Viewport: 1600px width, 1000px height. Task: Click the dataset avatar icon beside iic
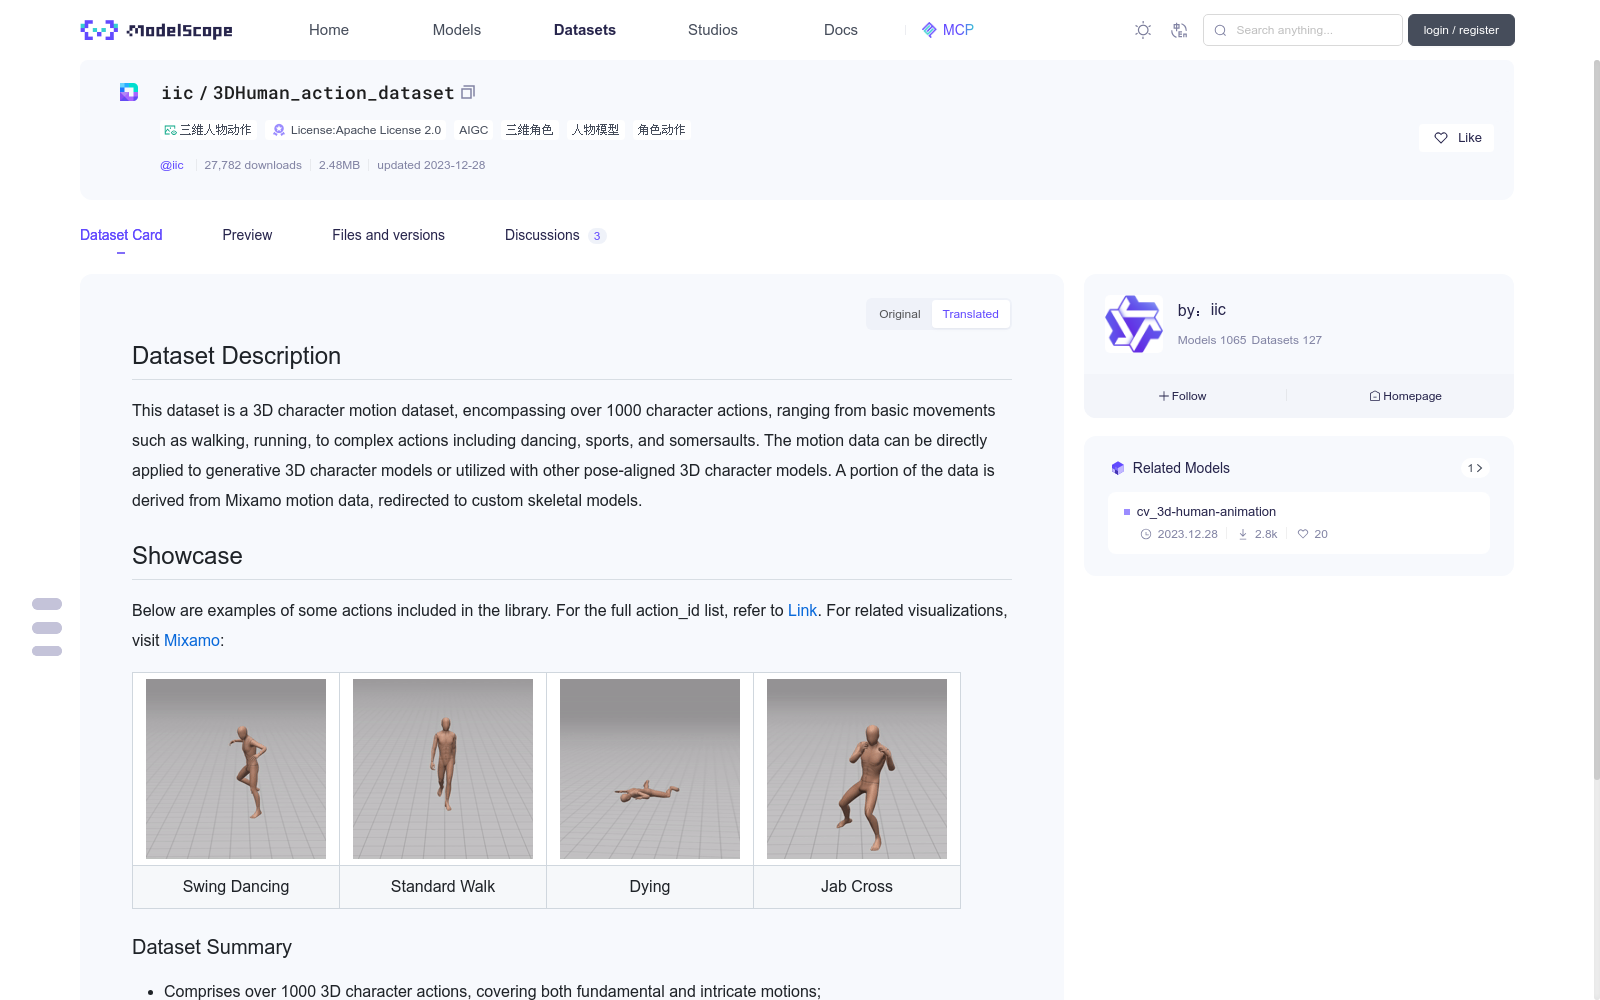click(x=129, y=92)
